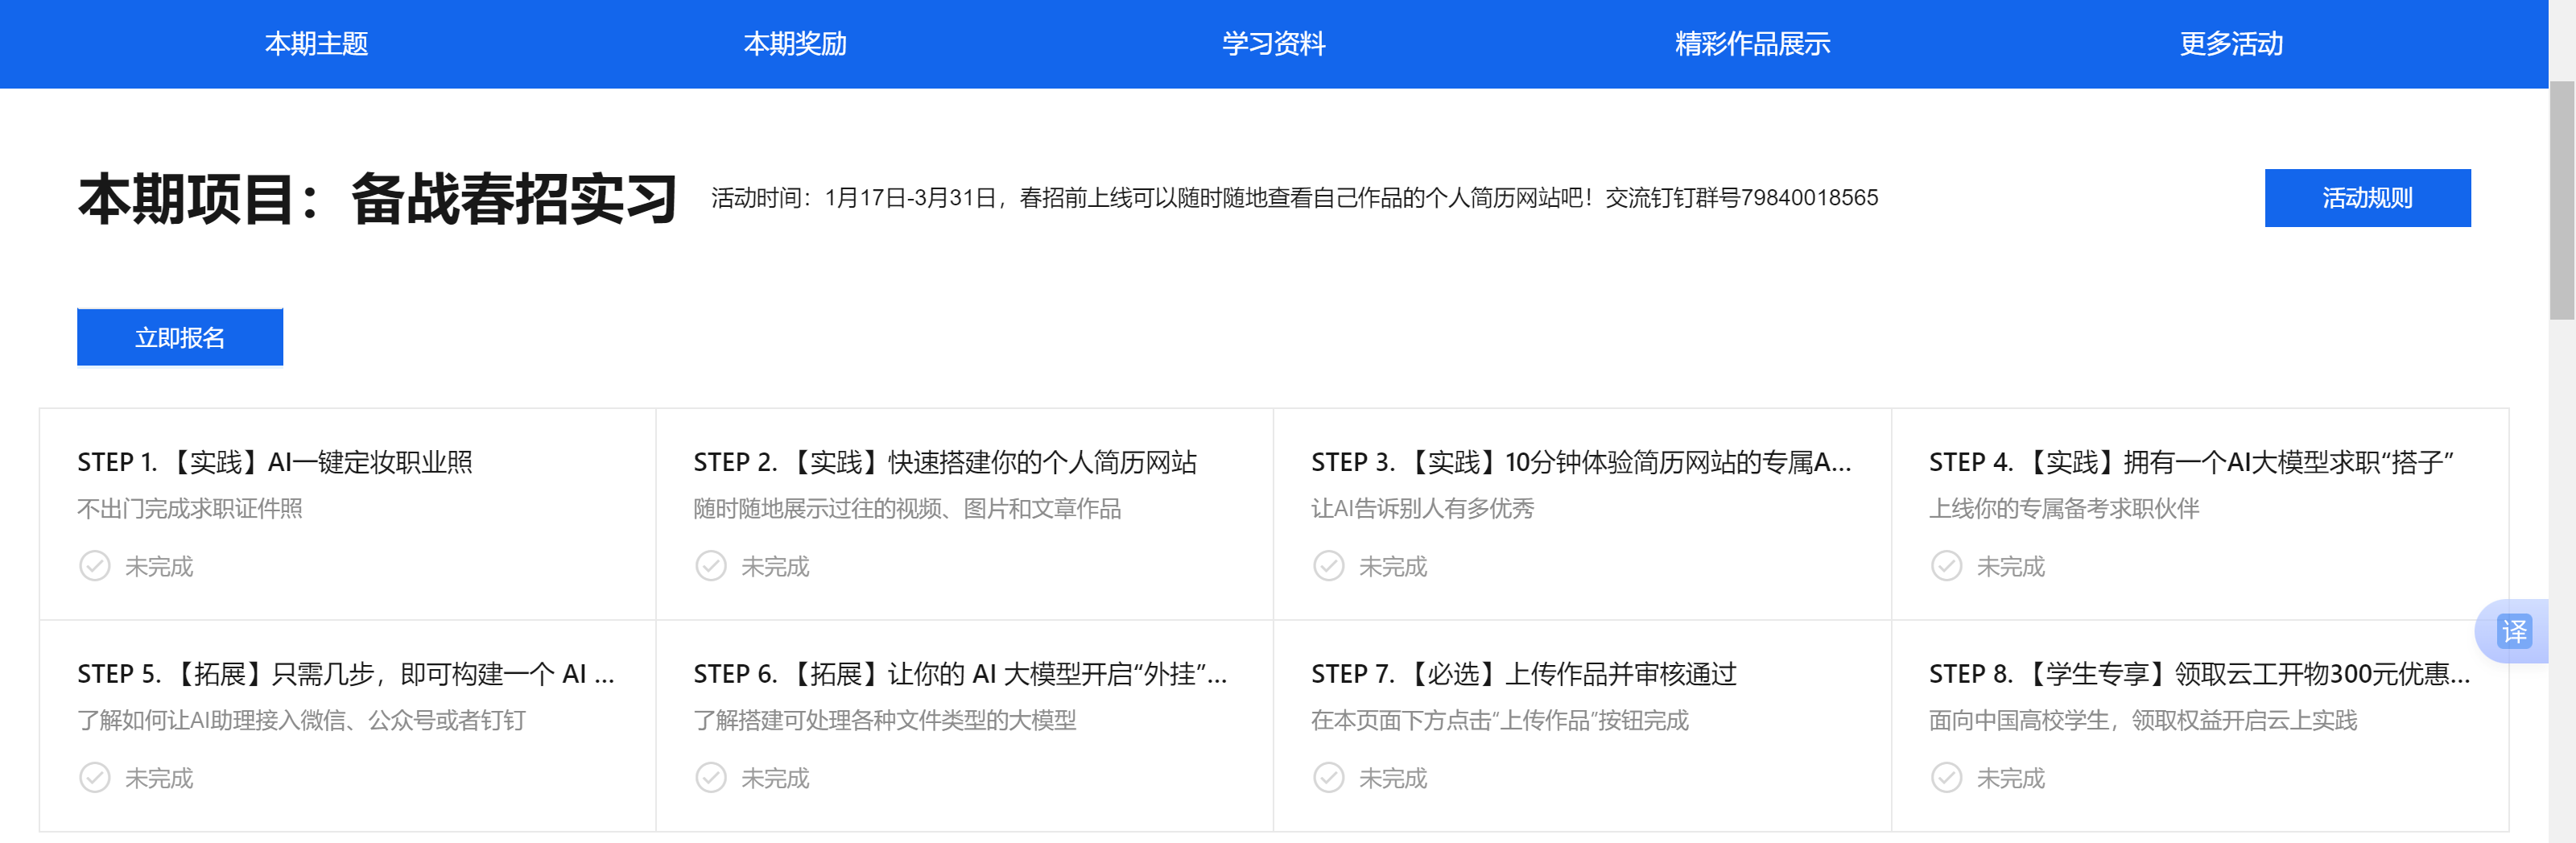
Task: Click the 面向中国高校学生 description
Action: 2143,721
